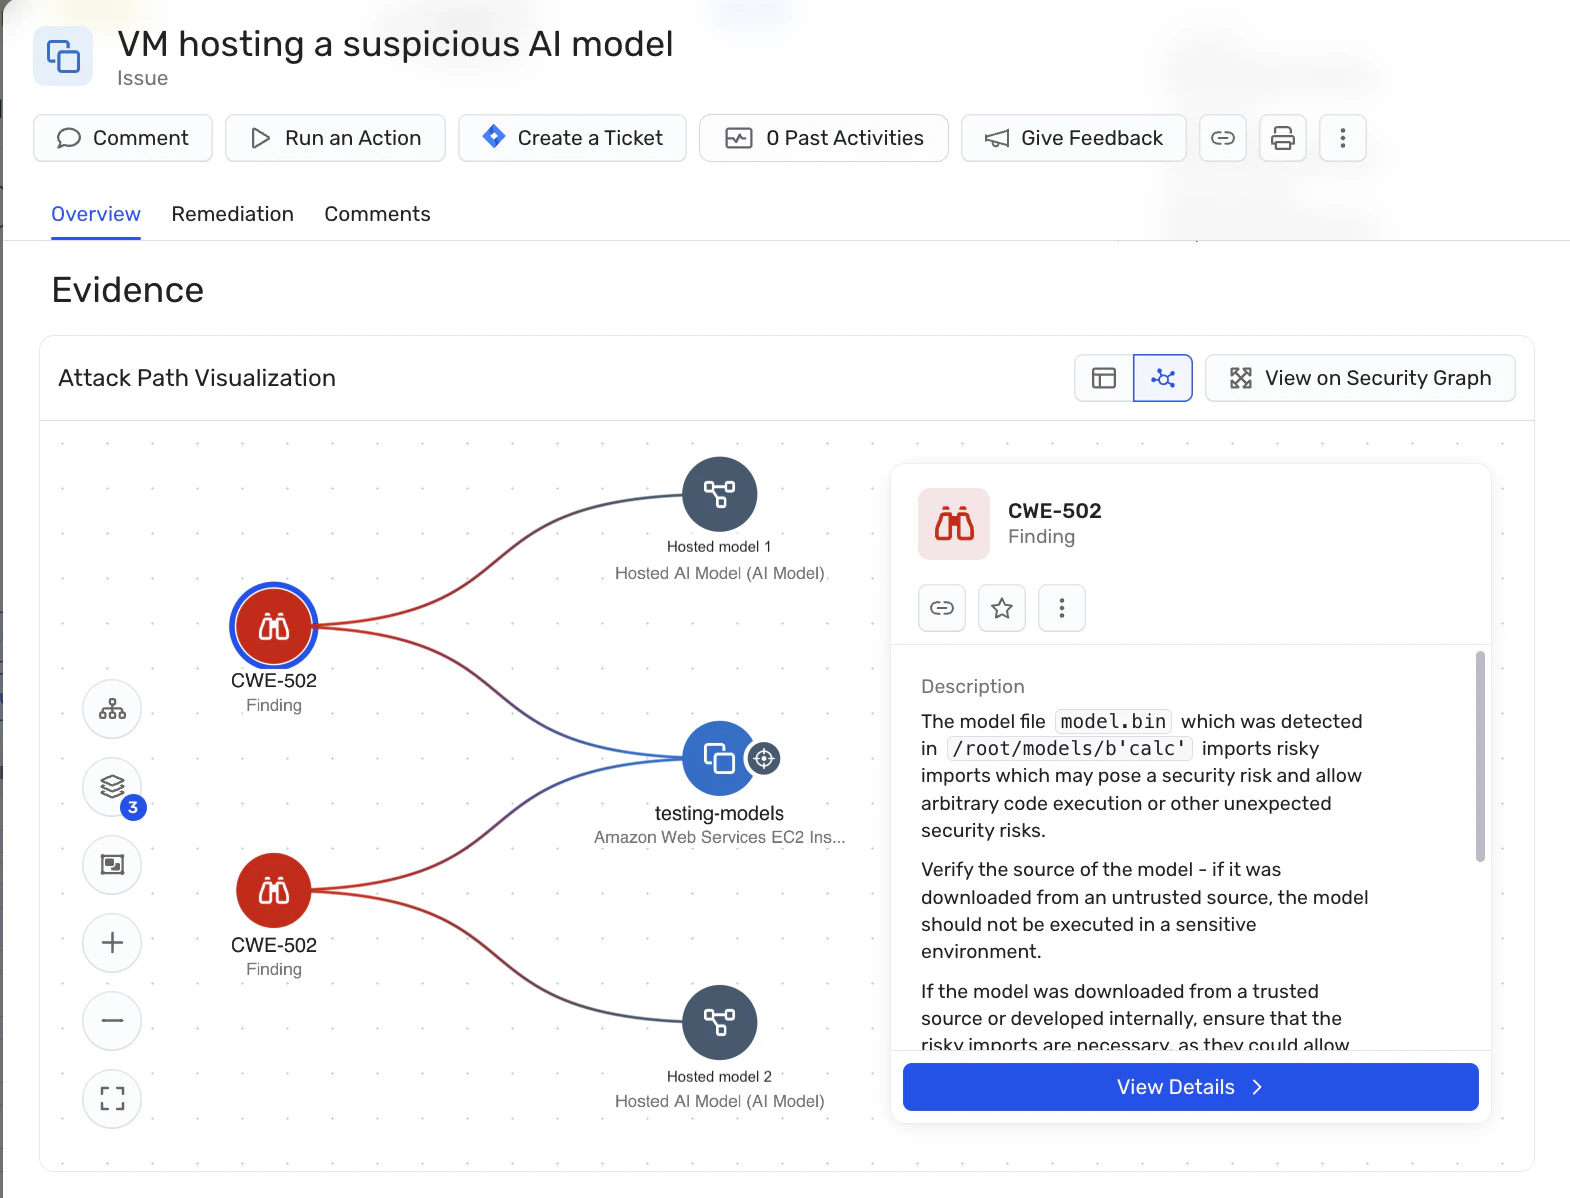1570x1198 pixels.
Task: Select the testing-models EC2 node
Action: 720,759
